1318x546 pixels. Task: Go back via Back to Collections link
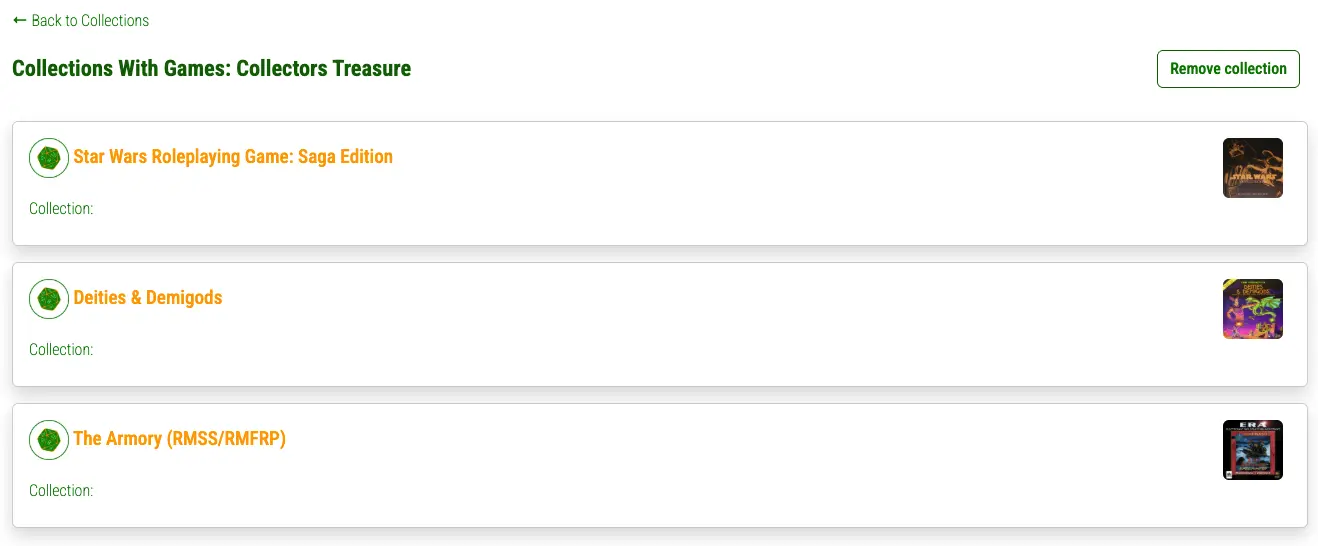click(x=81, y=20)
